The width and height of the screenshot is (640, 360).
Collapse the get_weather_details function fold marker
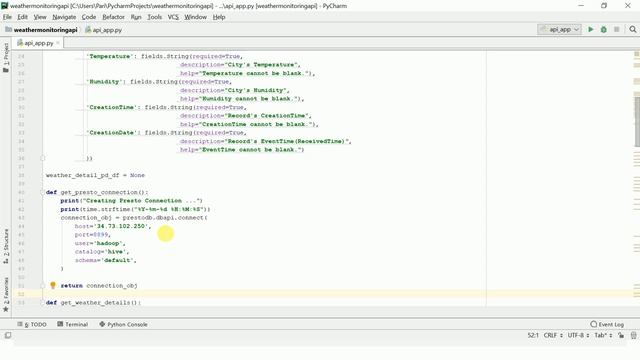[x=42, y=302]
